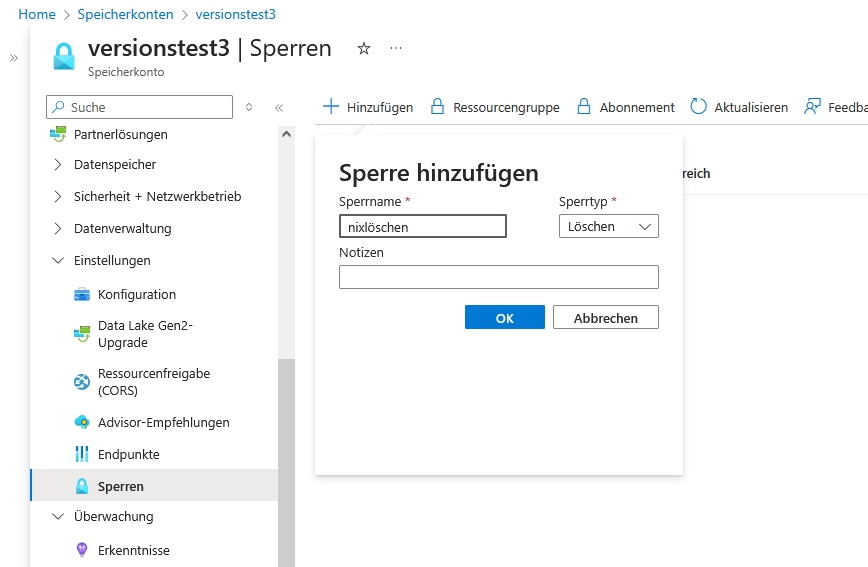Open Endpunkte via its bar icon

pyautogui.click(x=82, y=454)
